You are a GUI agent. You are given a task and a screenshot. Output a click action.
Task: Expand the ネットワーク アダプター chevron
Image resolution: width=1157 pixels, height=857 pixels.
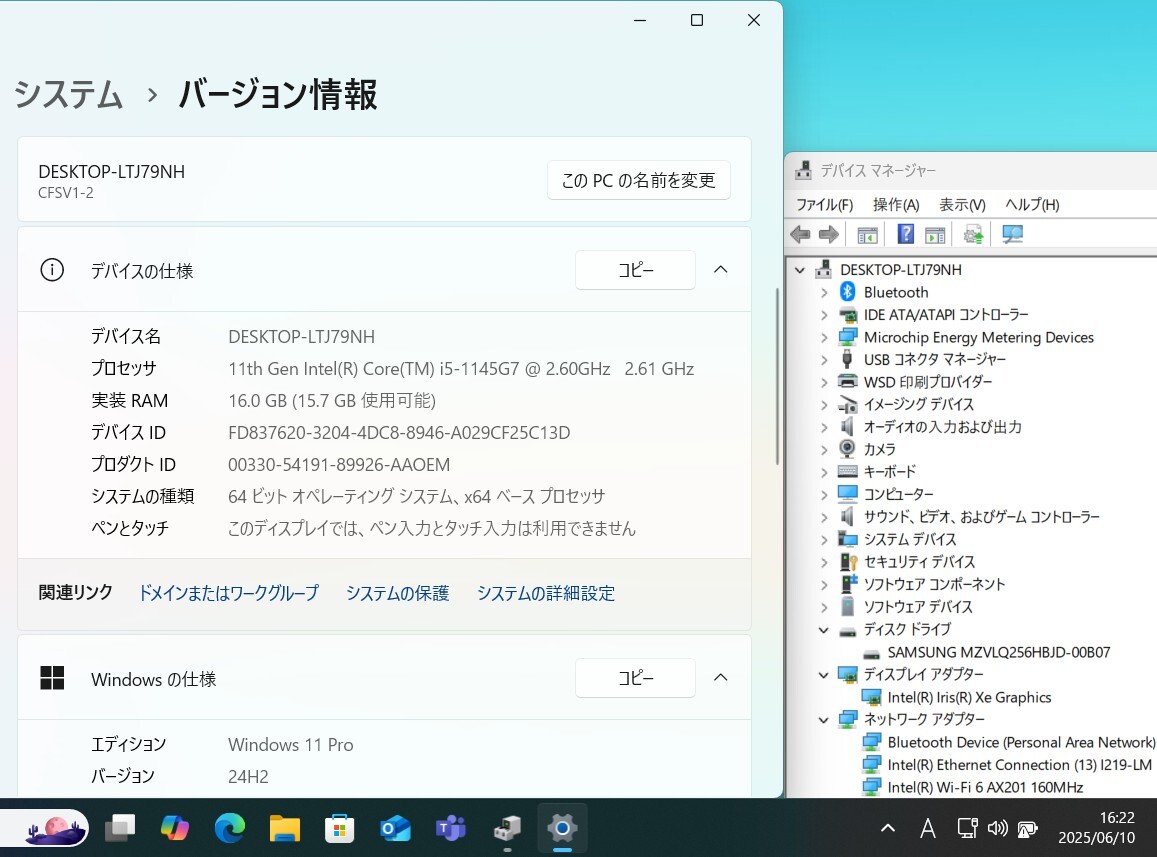point(823,719)
